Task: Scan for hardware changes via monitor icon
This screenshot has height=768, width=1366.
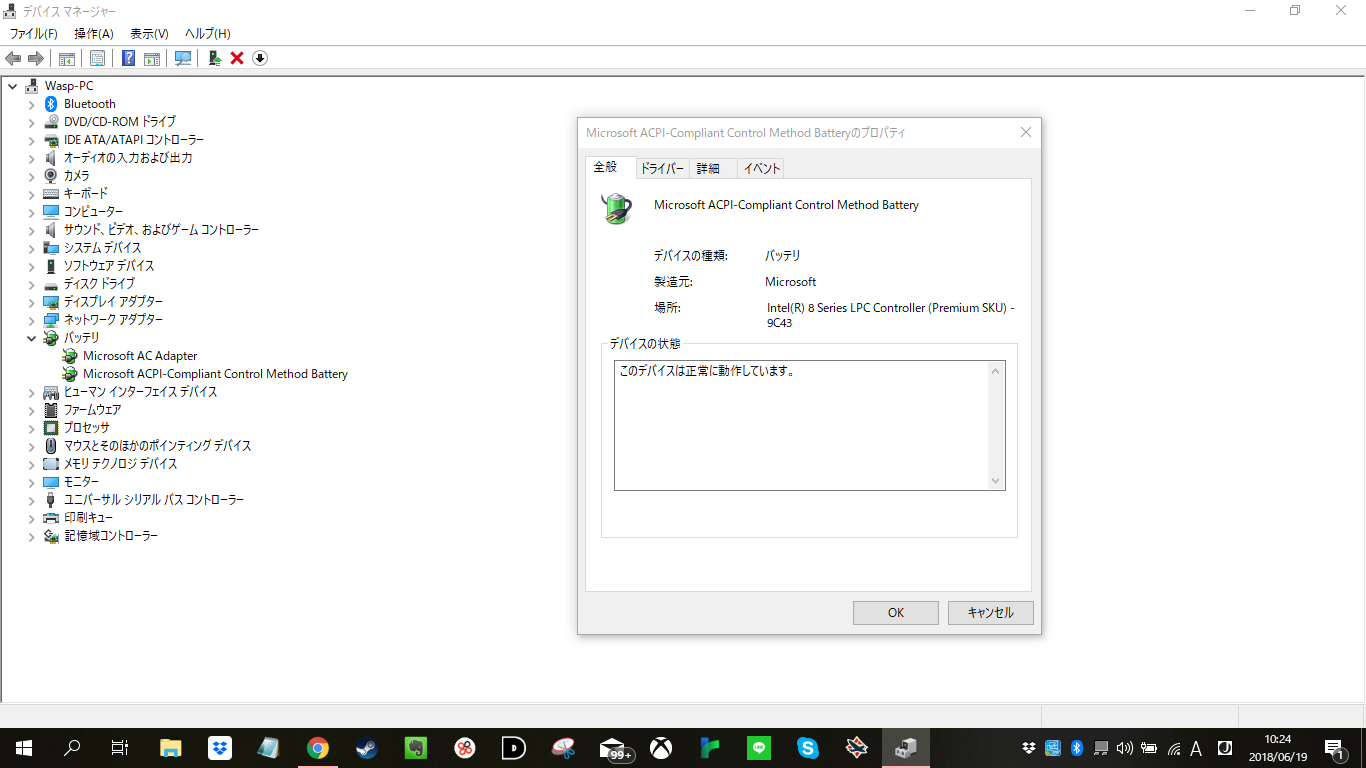Action: [x=183, y=58]
